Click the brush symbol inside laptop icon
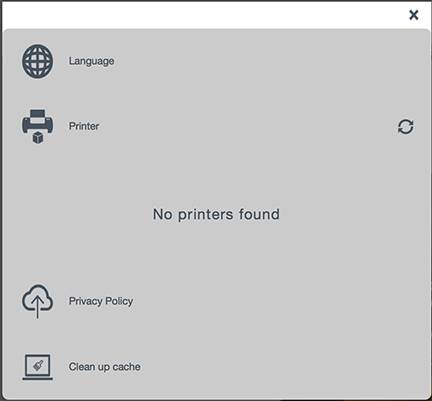The height and width of the screenshot is (401, 432). 38,365
